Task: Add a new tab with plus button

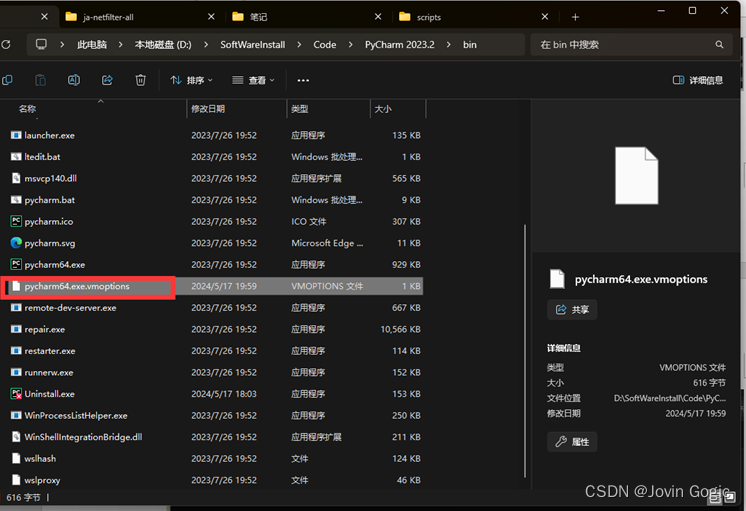Action: (575, 17)
